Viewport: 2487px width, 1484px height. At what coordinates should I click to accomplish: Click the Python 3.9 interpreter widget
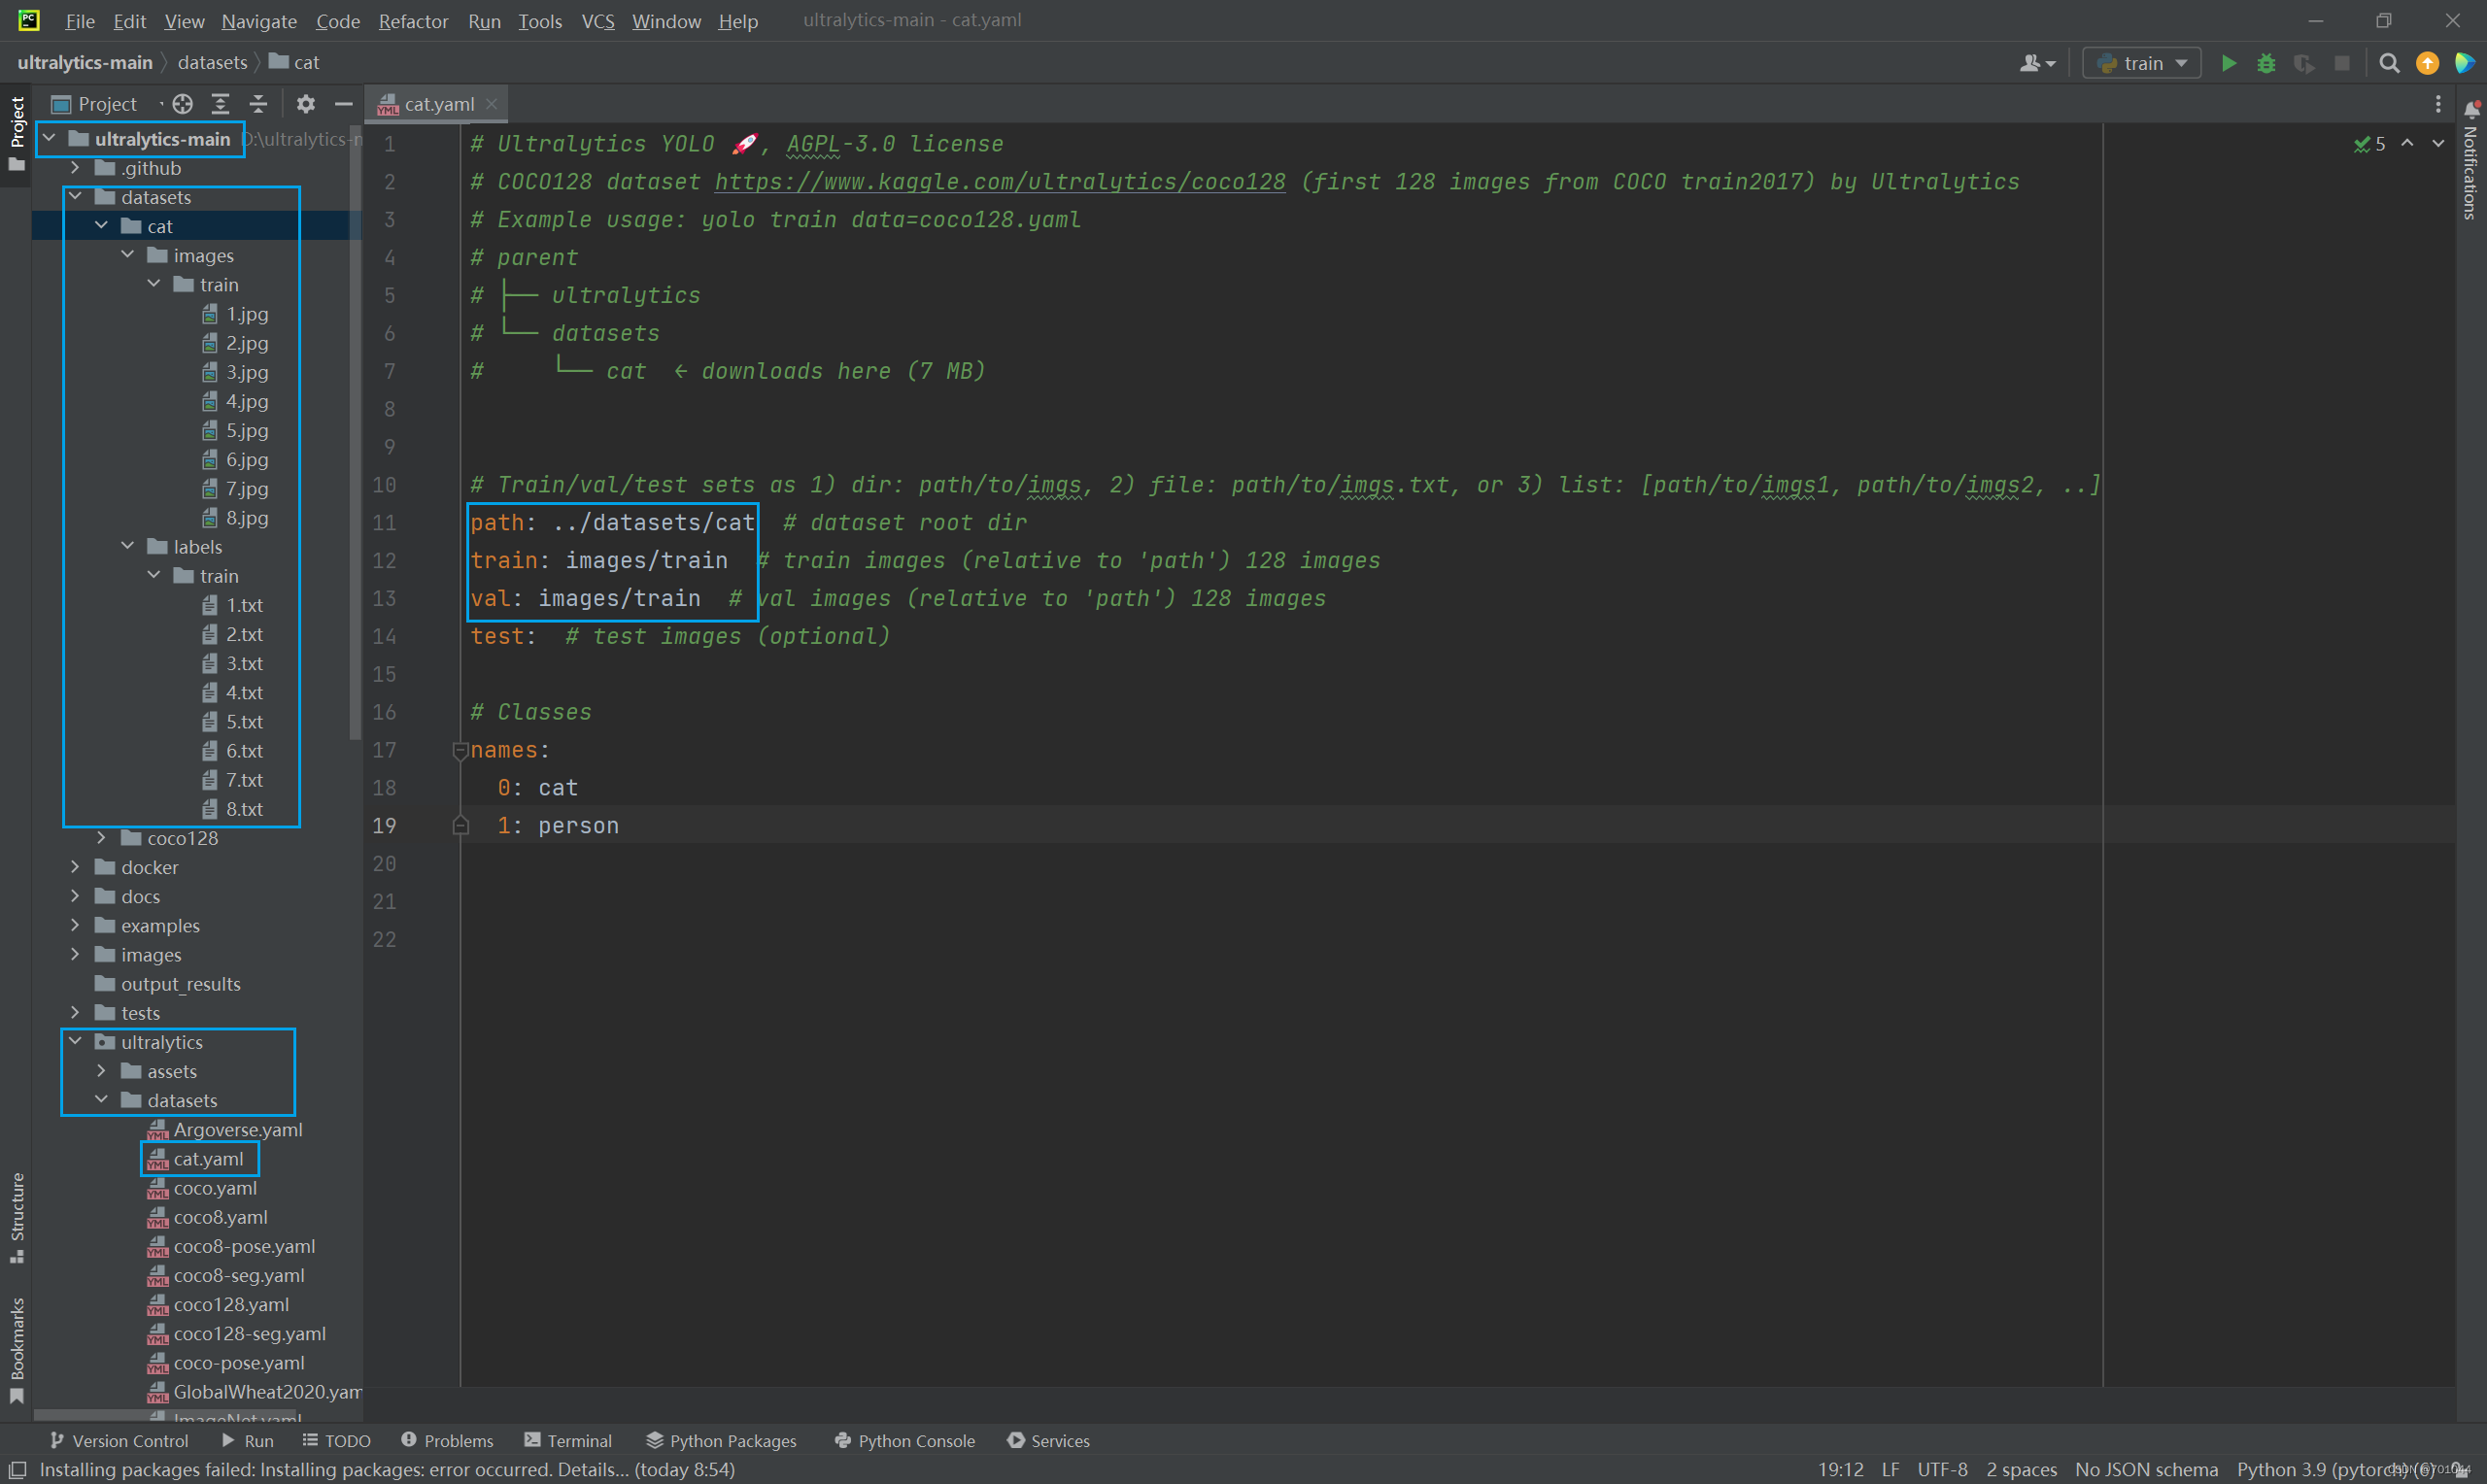tap(2335, 1469)
